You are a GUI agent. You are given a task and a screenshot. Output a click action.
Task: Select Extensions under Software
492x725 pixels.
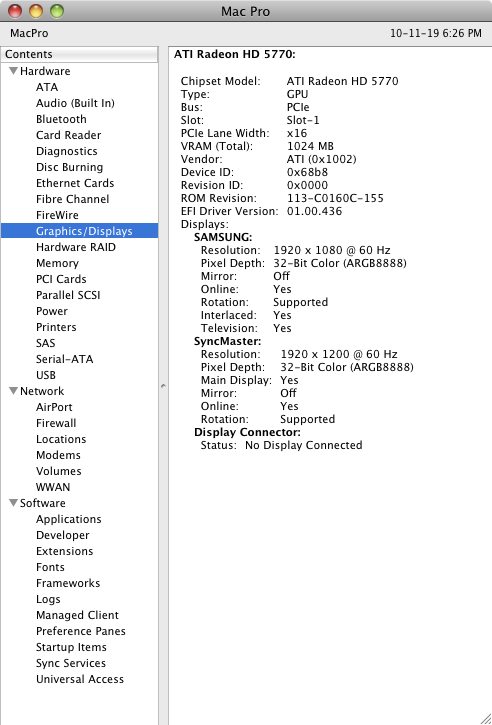pos(64,551)
